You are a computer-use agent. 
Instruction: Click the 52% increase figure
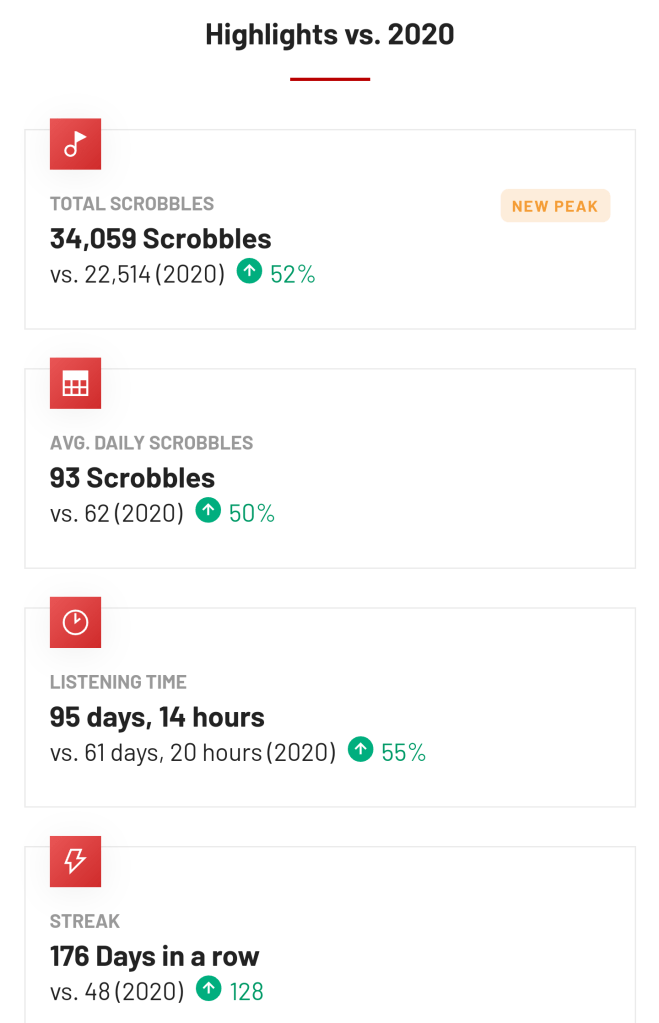(293, 273)
